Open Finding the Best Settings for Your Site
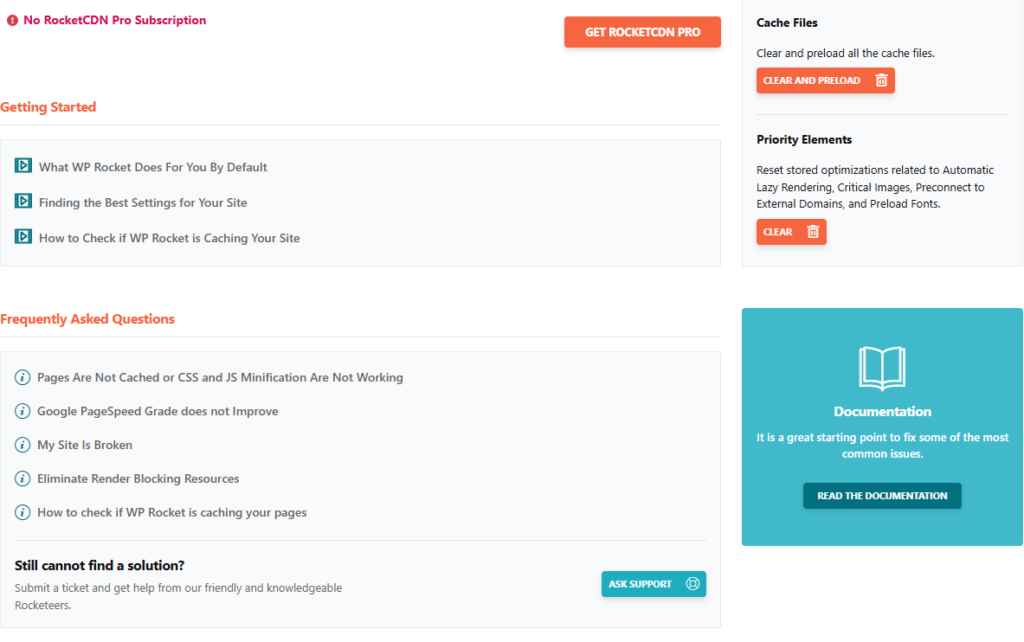The width and height of the screenshot is (1024, 642). coord(143,202)
